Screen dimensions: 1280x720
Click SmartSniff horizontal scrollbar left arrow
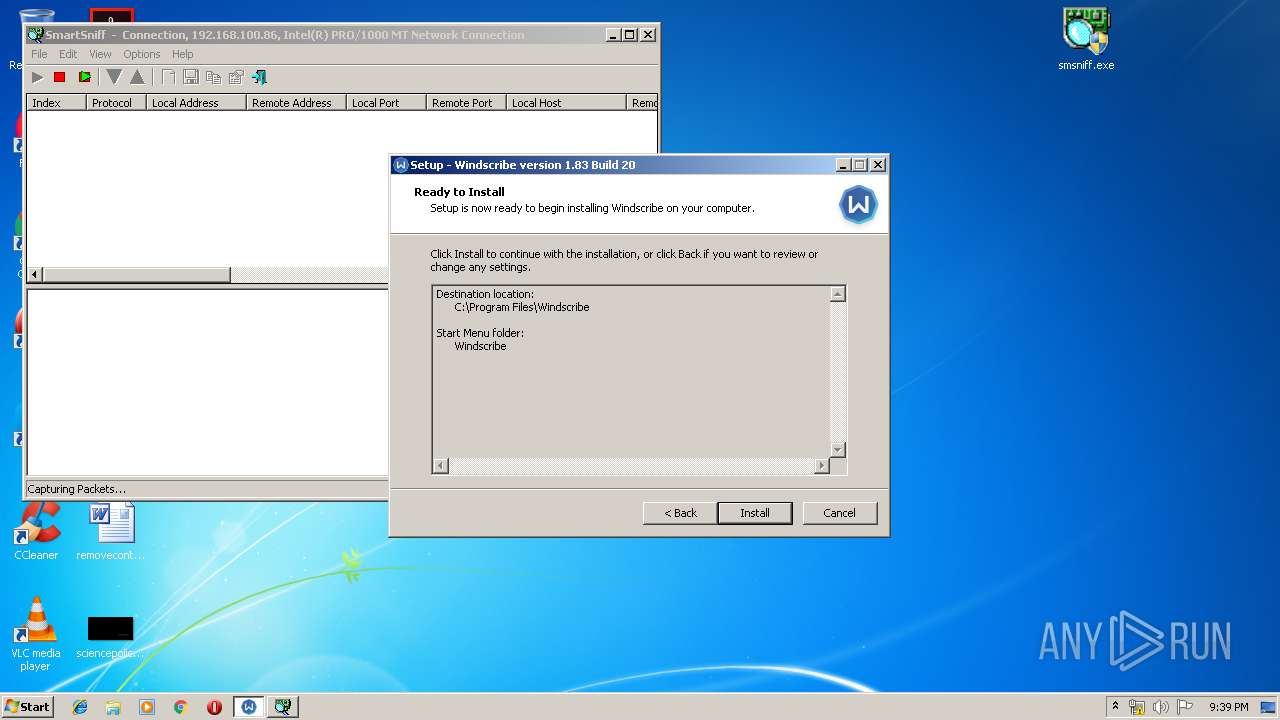[35, 274]
